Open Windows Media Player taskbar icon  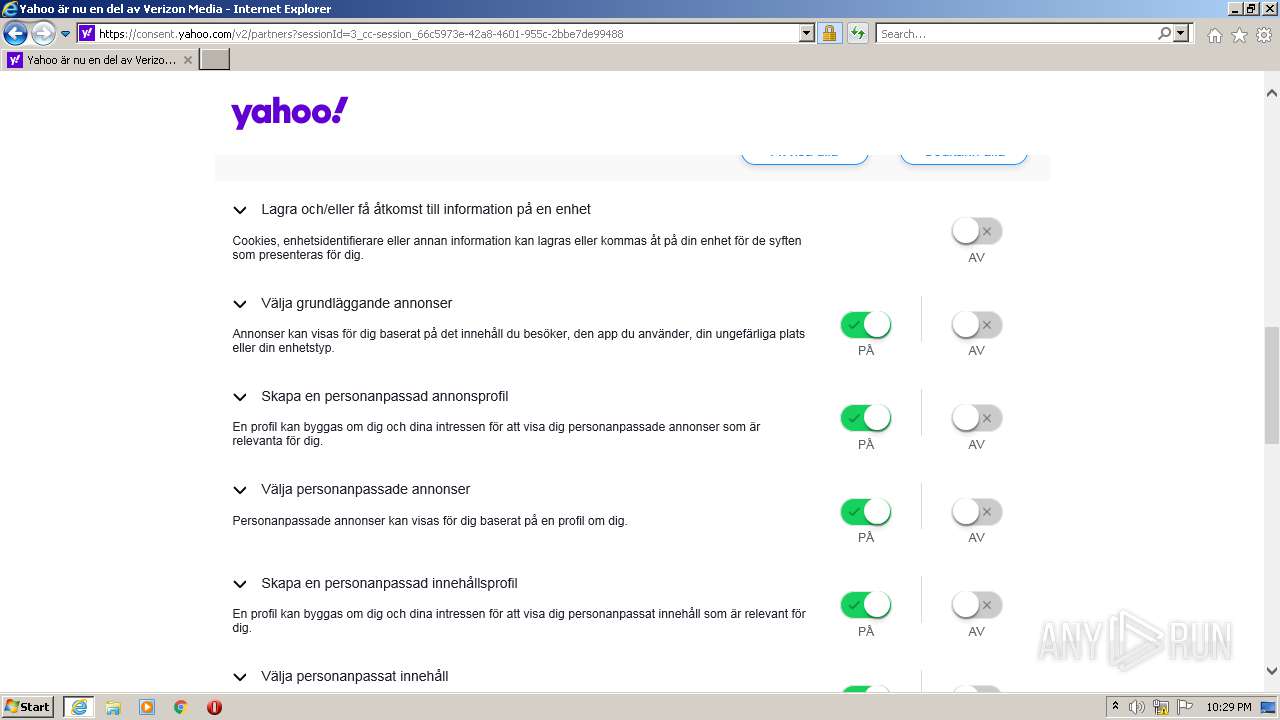pos(147,707)
